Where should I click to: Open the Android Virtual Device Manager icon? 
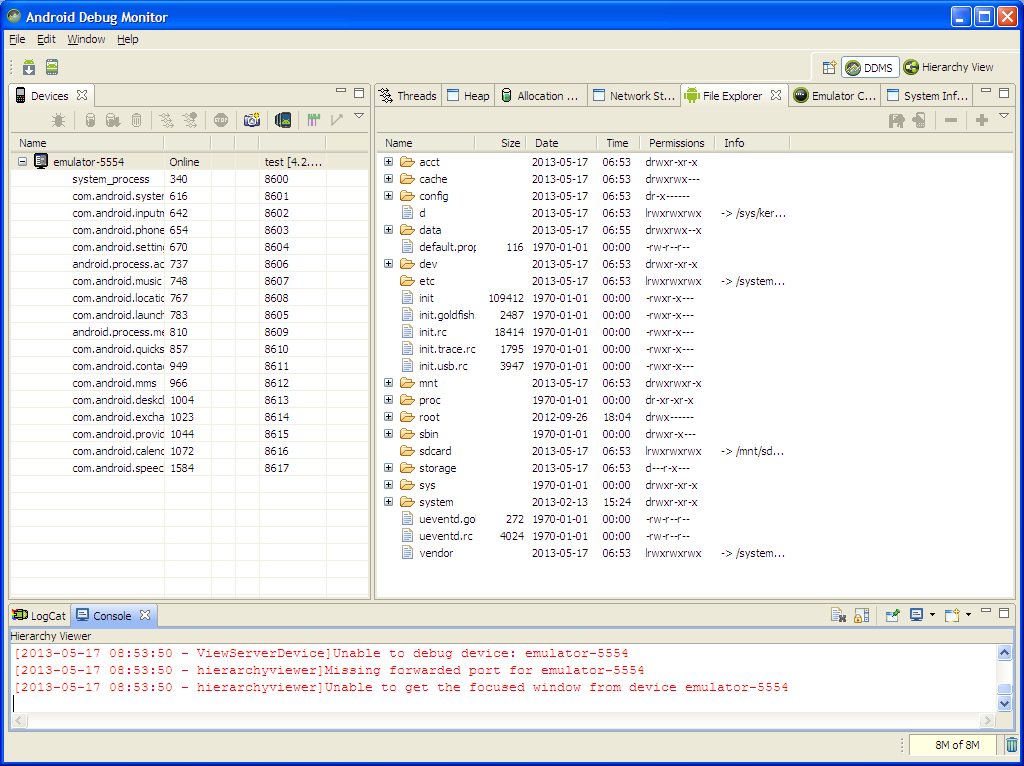pyautogui.click(x=52, y=67)
